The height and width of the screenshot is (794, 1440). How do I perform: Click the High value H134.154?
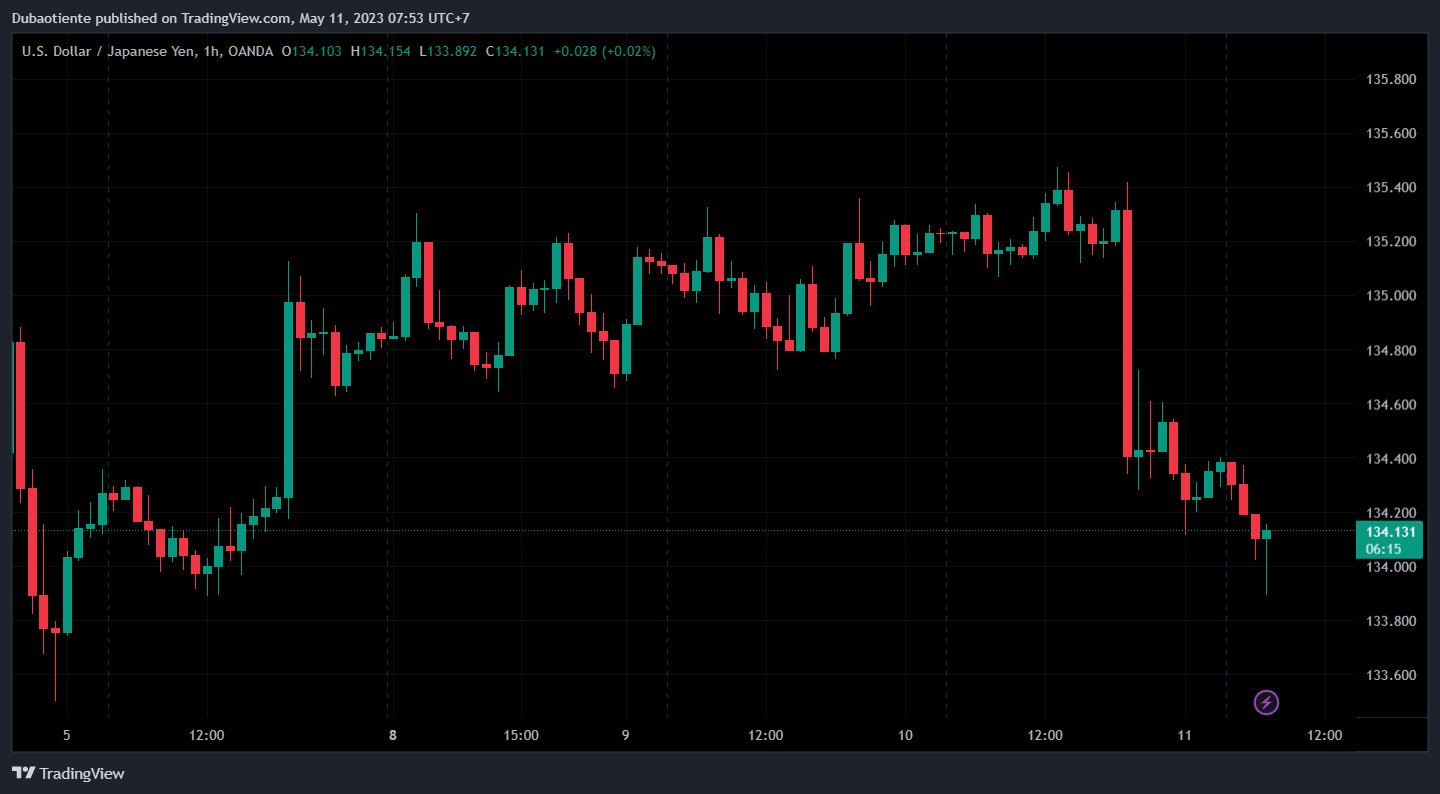[381, 51]
